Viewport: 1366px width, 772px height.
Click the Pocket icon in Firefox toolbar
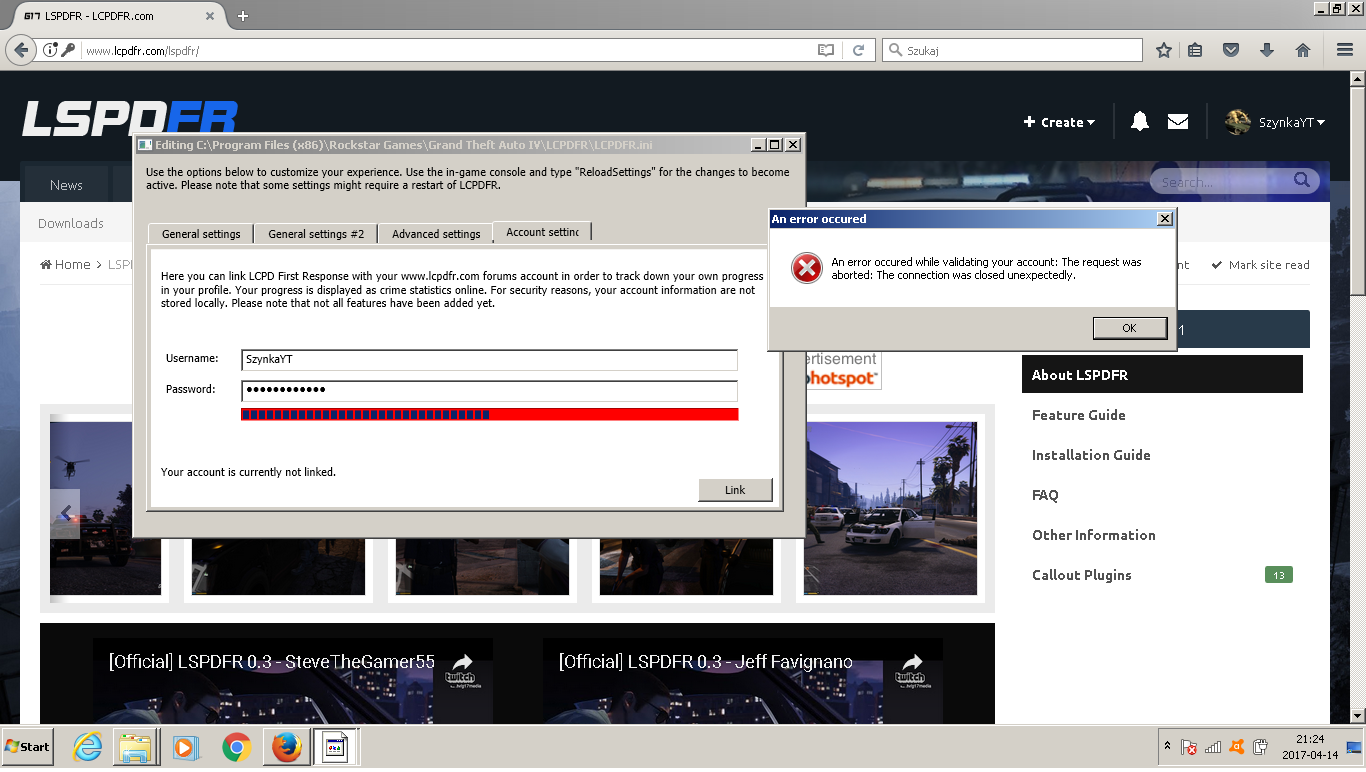click(1232, 50)
